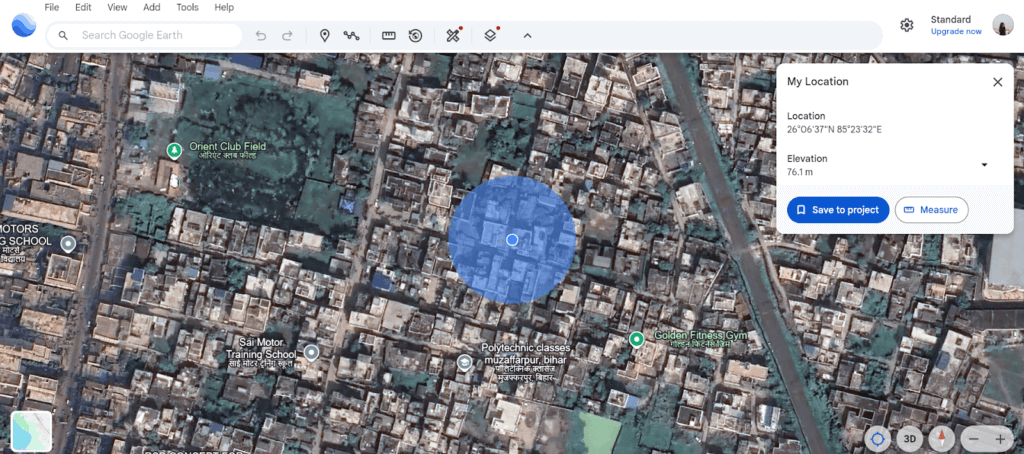This screenshot has height=454, width=1024.
Task: Click the Upgrade now link
Action: tap(956, 32)
